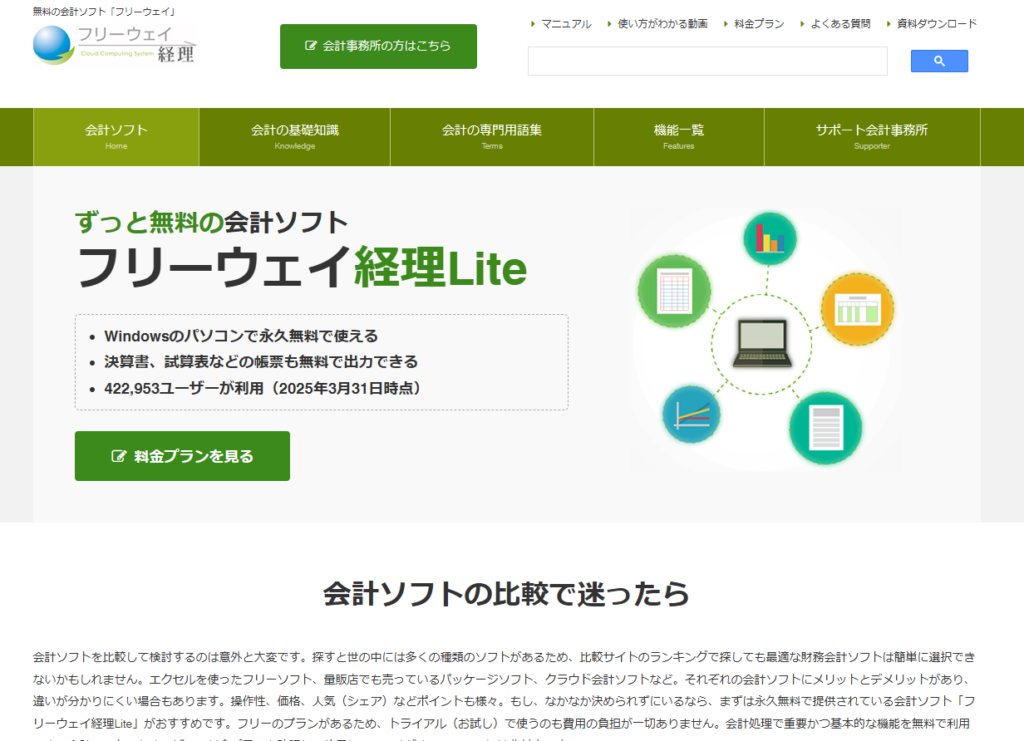The image size is (1024, 741).
Task: Click the 無料の会計ソフト「フリーウェイ」 header text
Action: (x=104, y=12)
